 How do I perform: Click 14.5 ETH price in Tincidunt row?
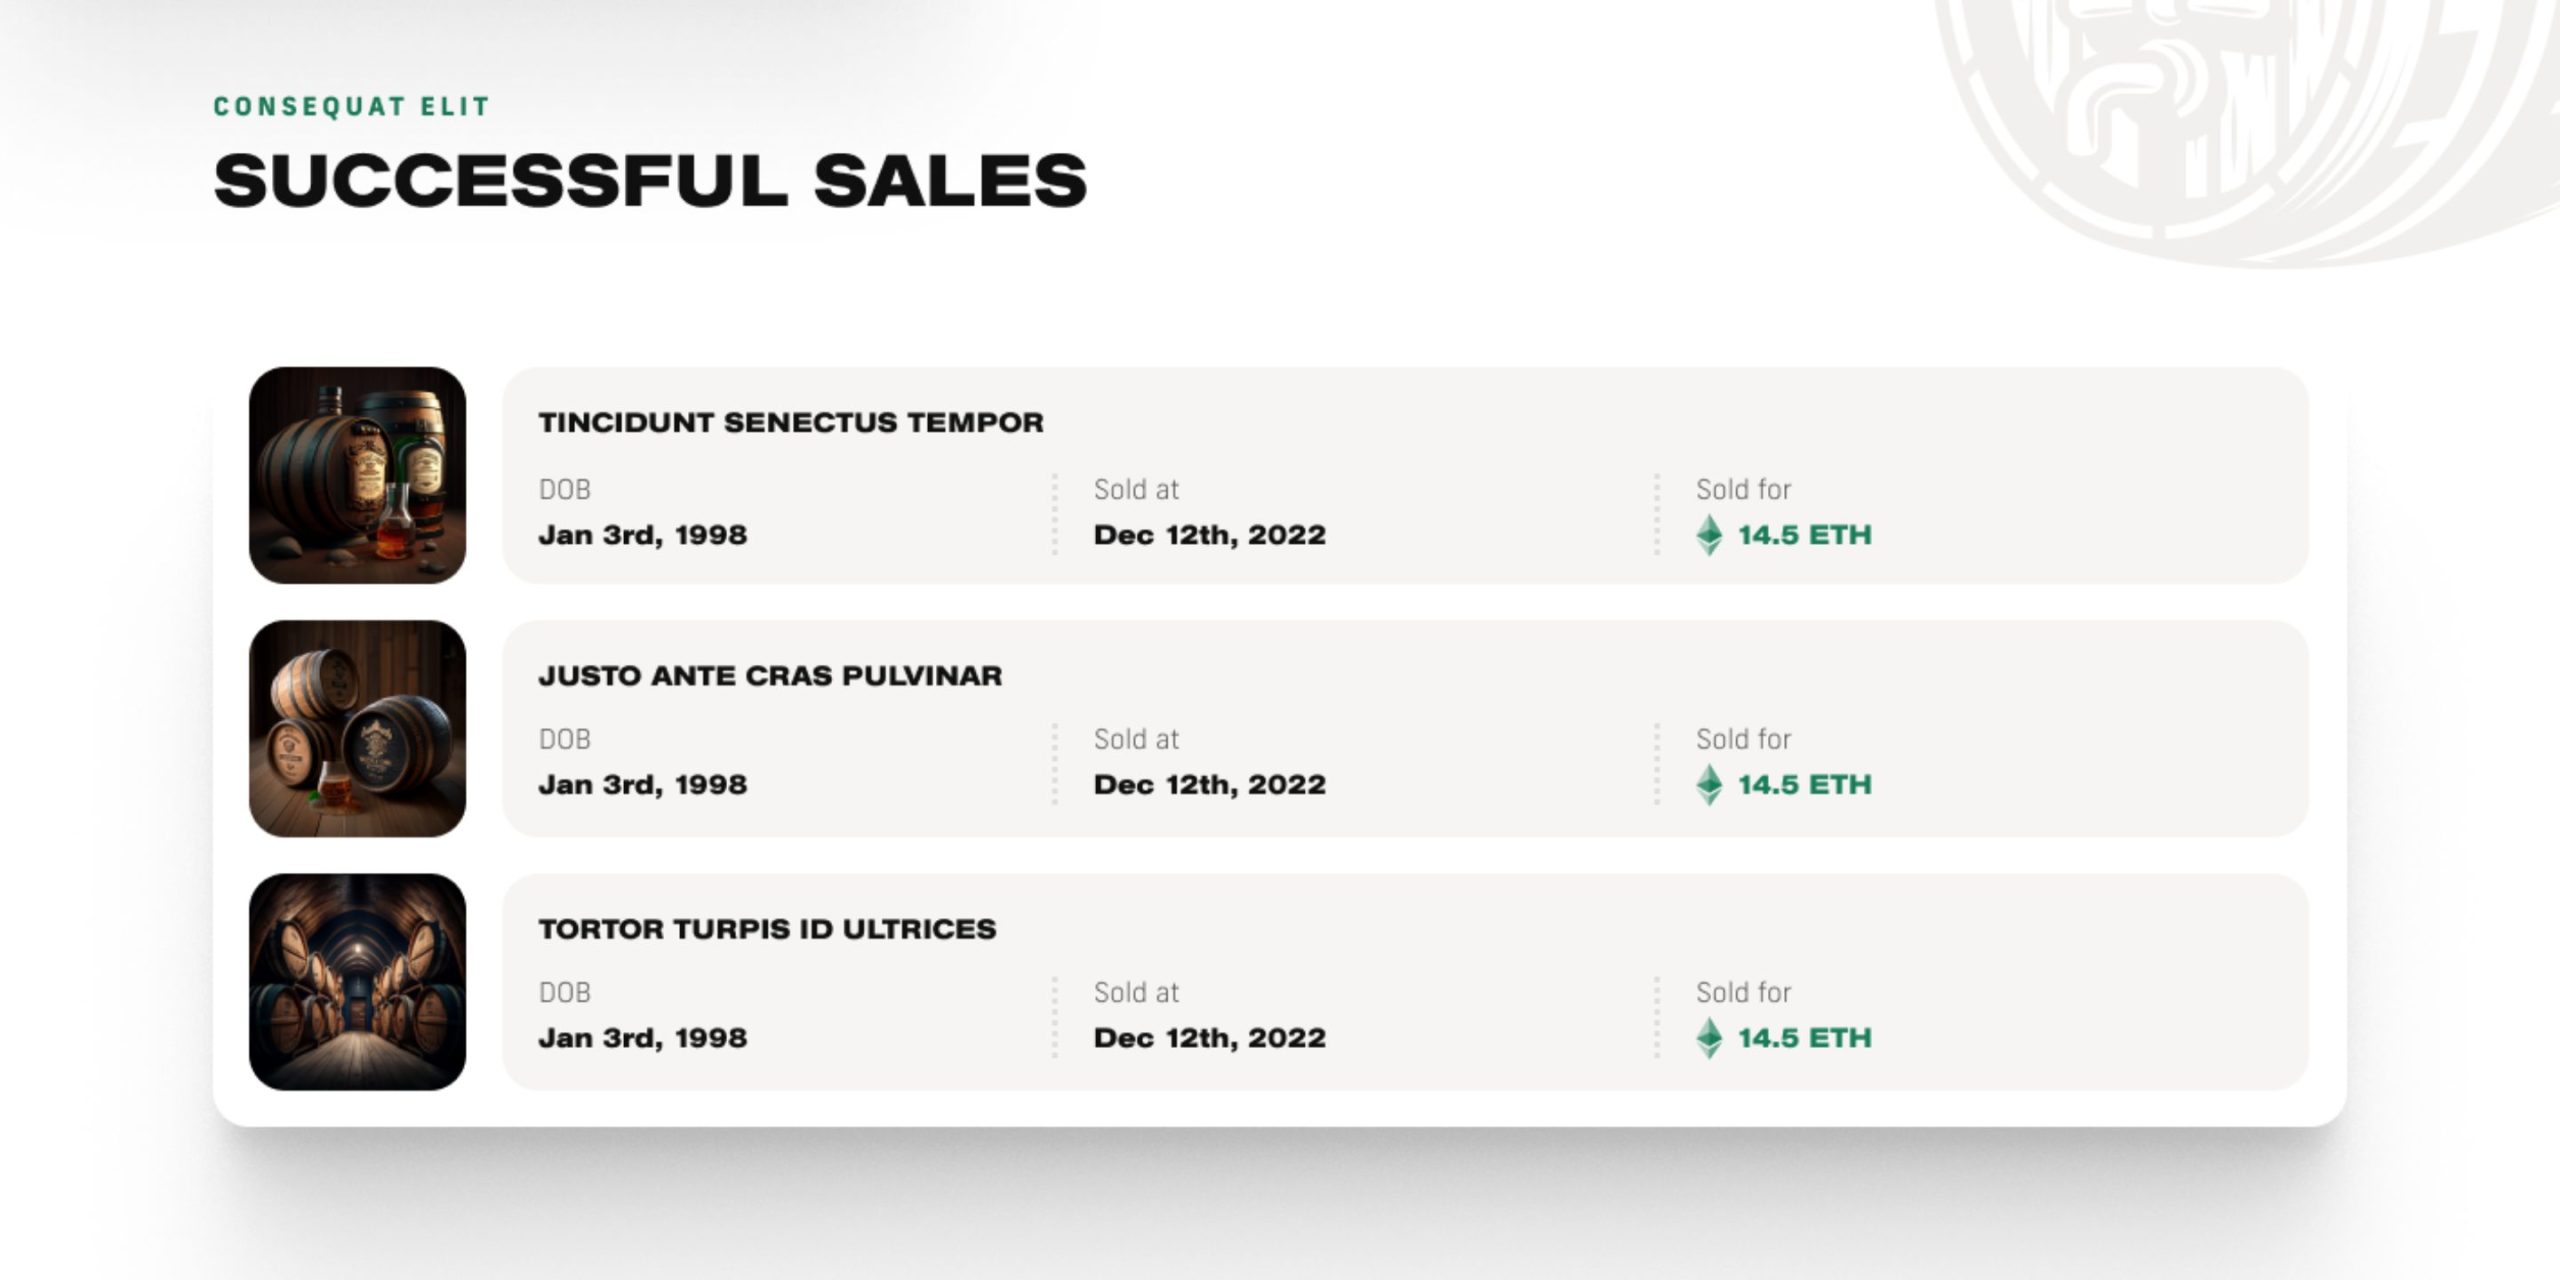(1804, 535)
